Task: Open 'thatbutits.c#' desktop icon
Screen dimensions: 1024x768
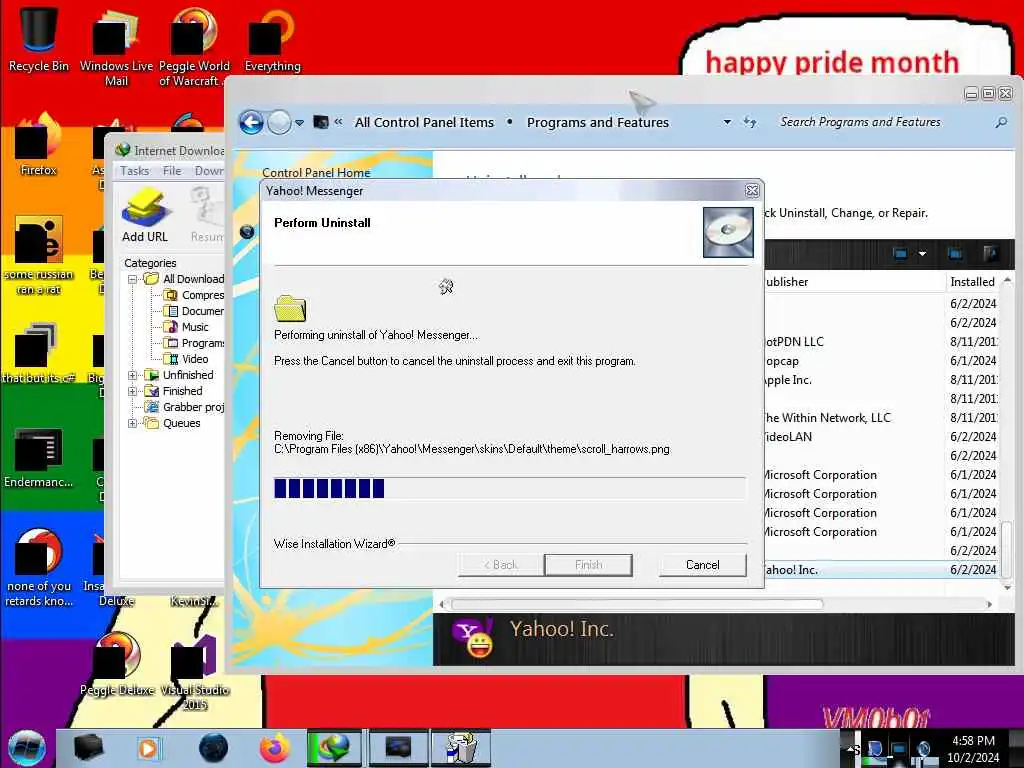Action: point(38,353)
